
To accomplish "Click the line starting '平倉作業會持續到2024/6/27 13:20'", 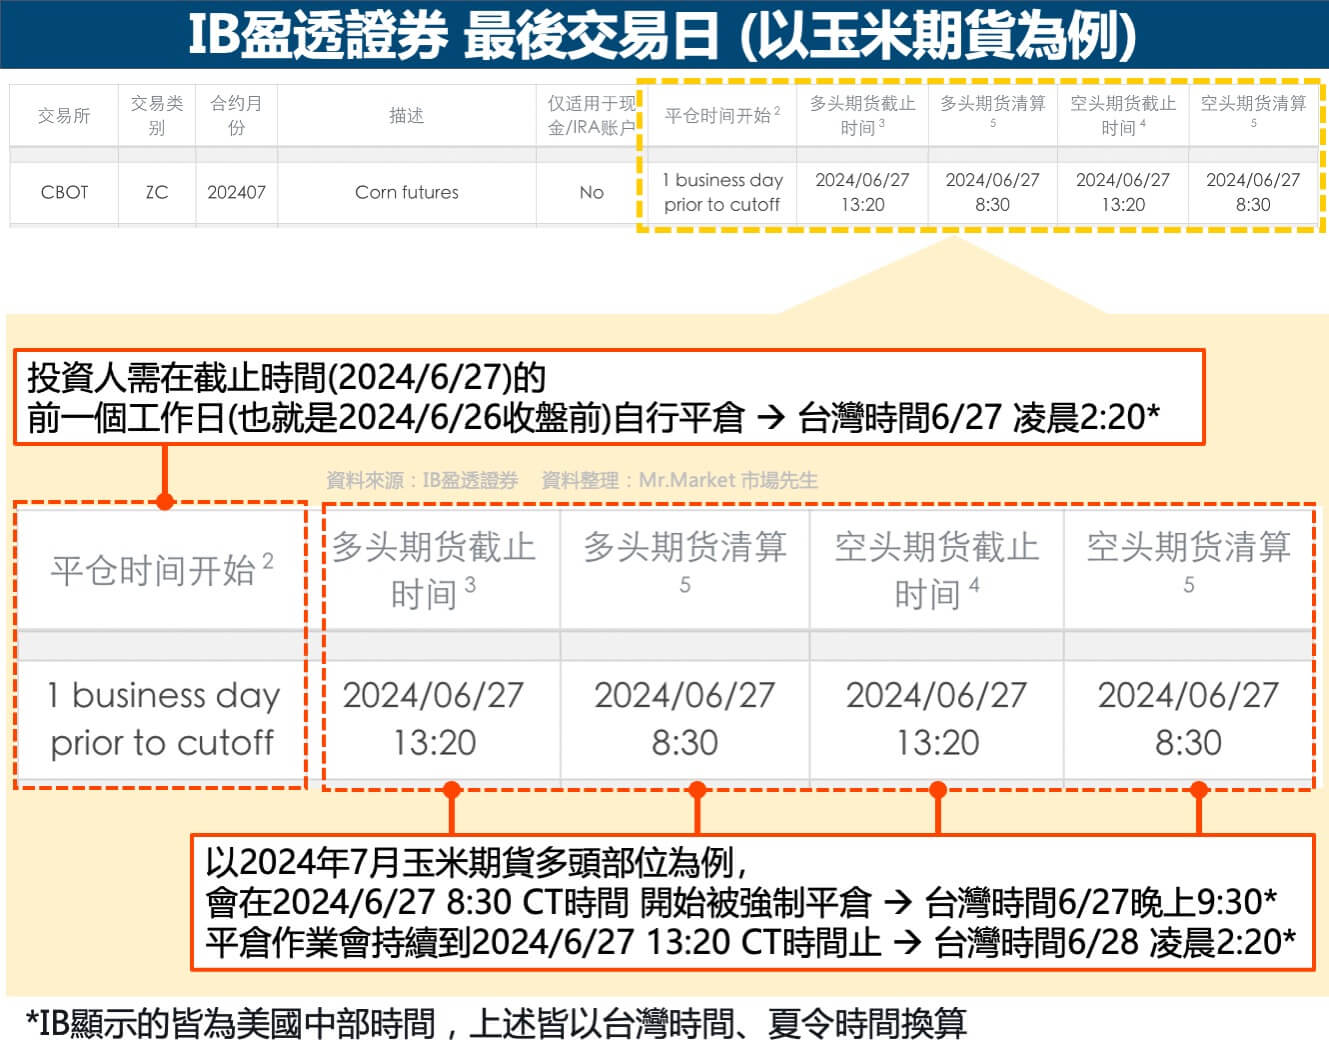I will [x=750, y=942].
